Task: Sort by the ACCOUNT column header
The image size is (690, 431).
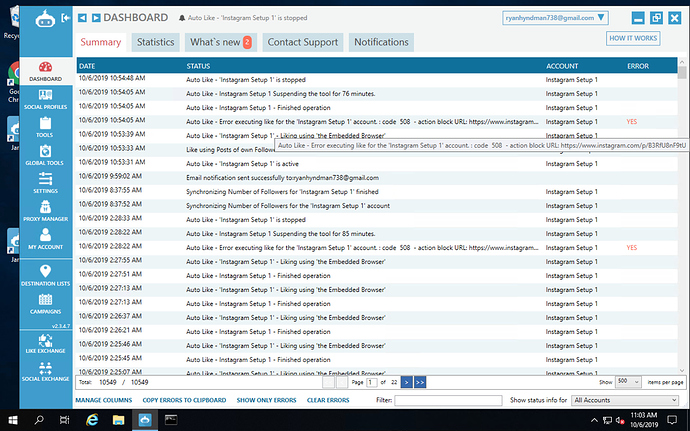Action: click(562, 66)
